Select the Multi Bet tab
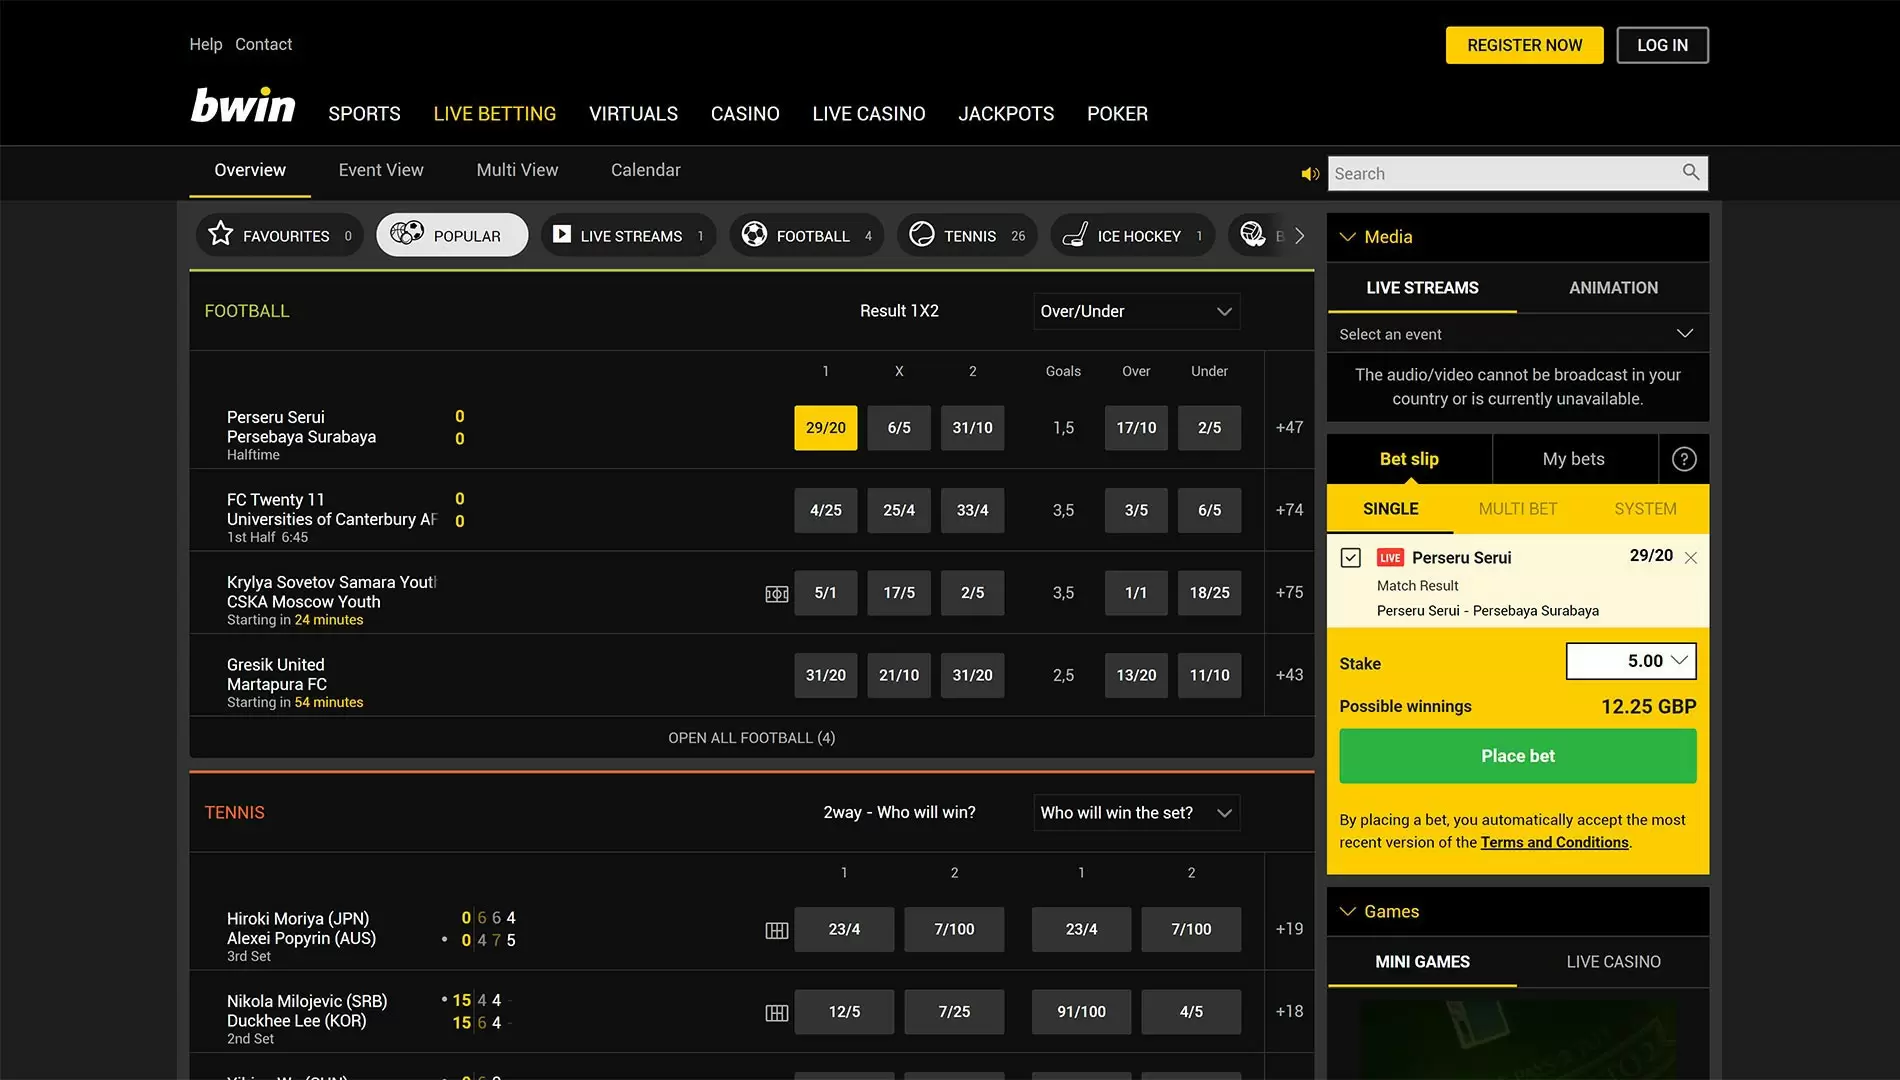The image size is (1900, 1080). tap(1517, 509)
